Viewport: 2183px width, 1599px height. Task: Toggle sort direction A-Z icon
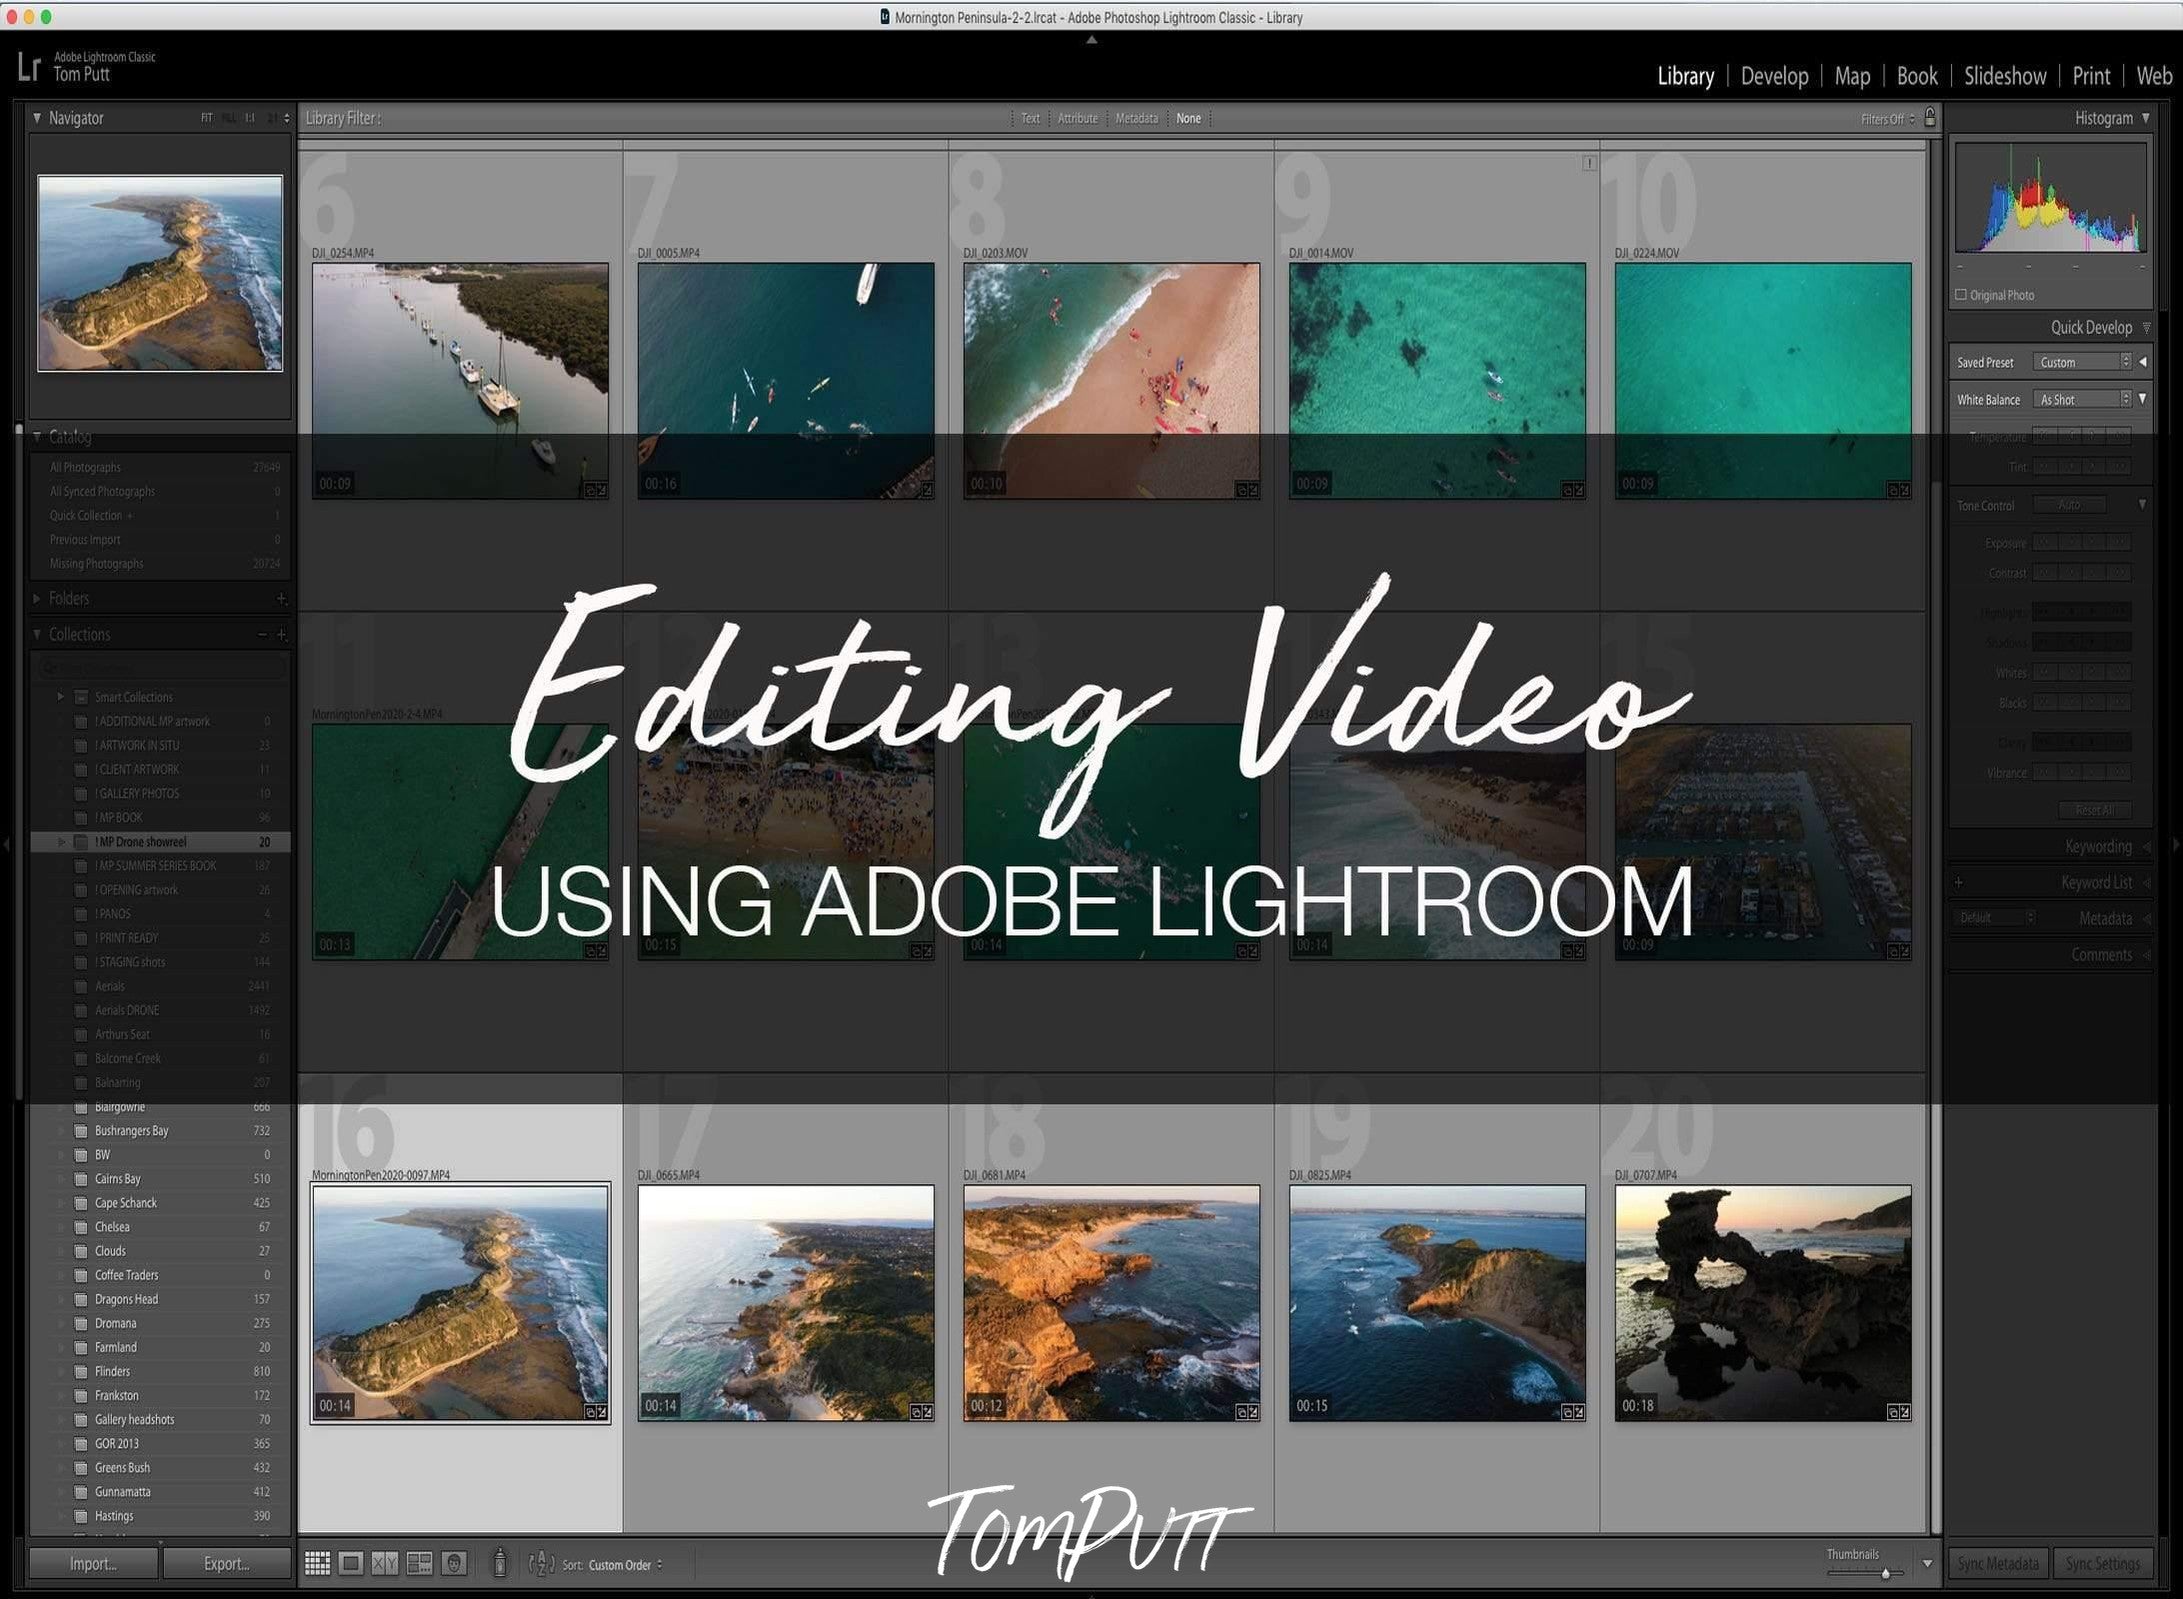point(541,1564)
